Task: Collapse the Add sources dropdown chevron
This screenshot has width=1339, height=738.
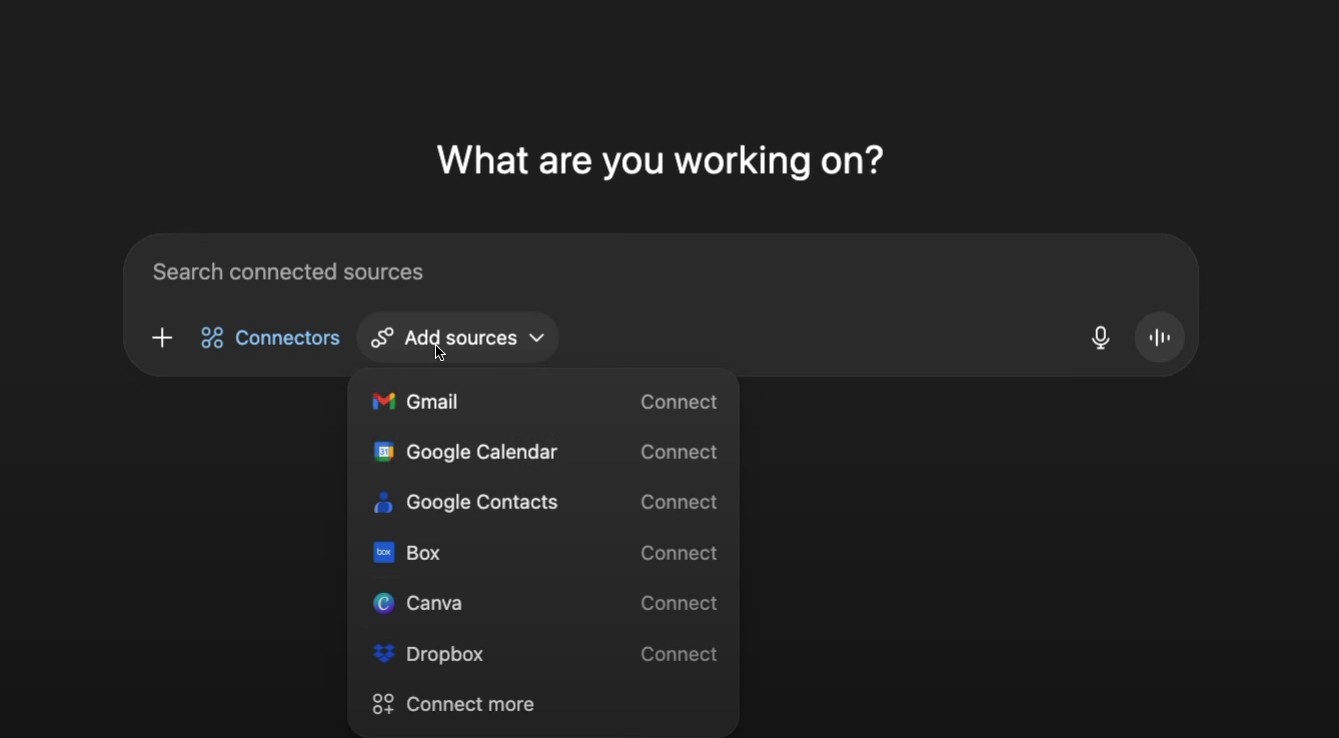Action: point(537,338)
